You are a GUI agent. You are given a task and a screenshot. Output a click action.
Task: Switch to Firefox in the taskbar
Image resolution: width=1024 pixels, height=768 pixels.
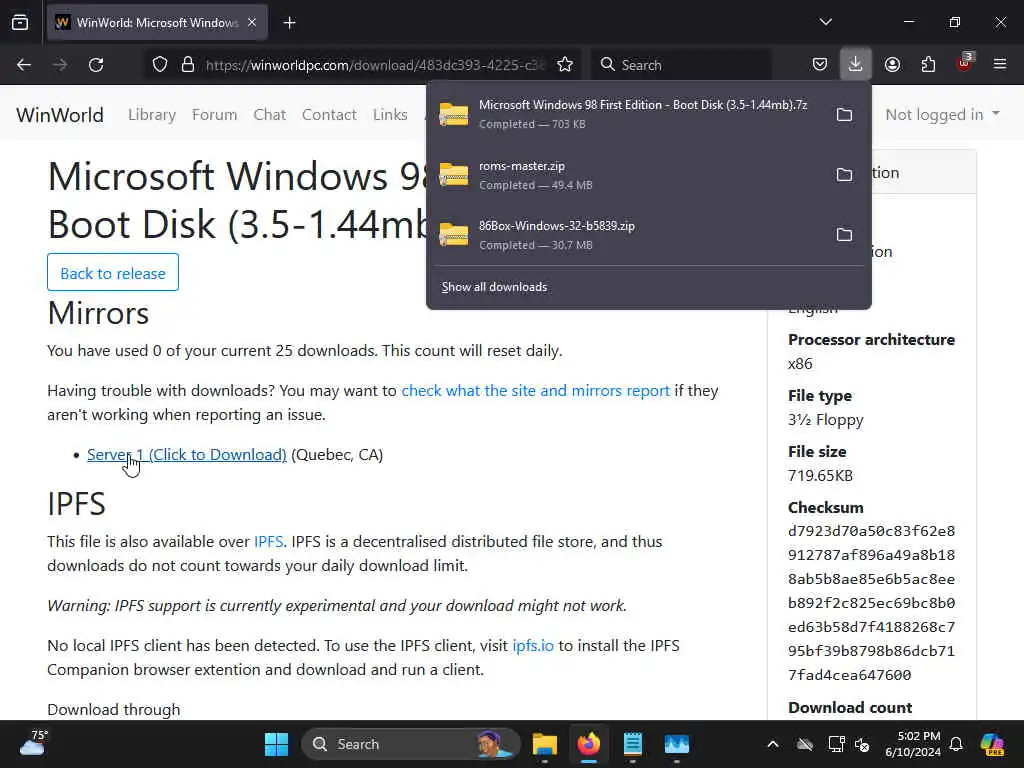pos(588,744)
